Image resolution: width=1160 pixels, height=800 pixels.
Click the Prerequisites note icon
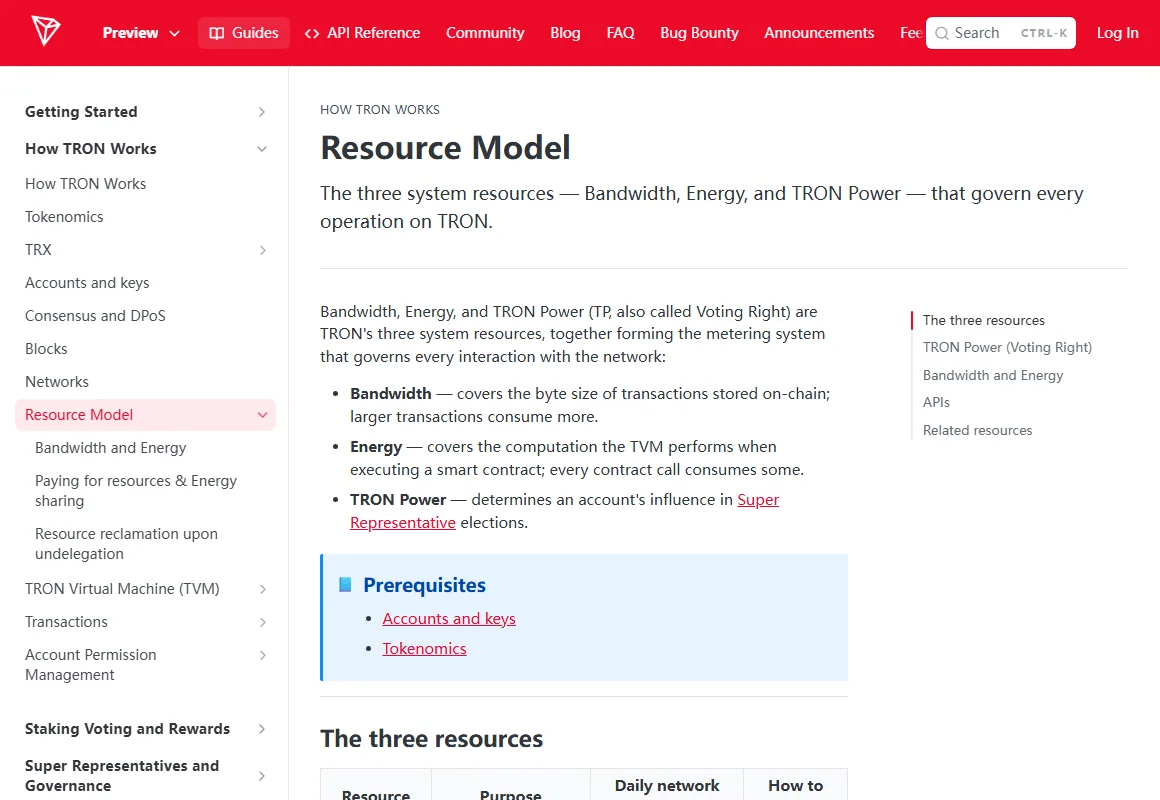[x=345, y=585]
